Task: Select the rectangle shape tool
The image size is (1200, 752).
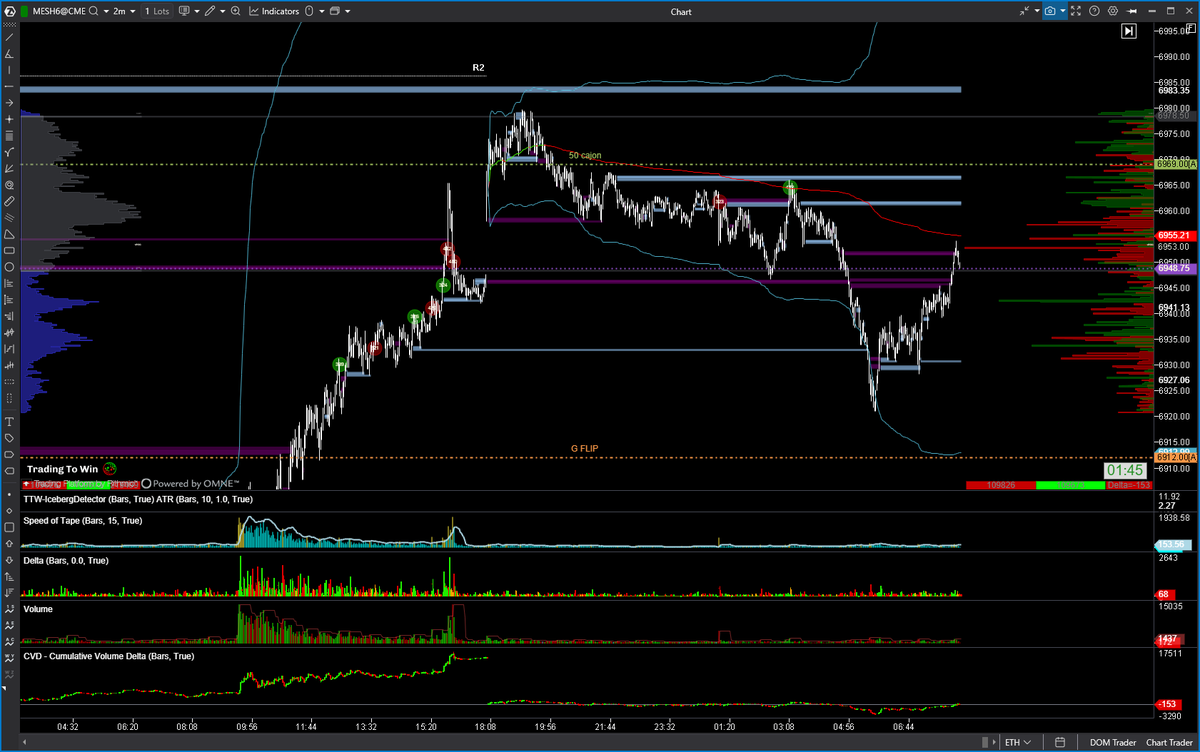Action: (9, 250)
